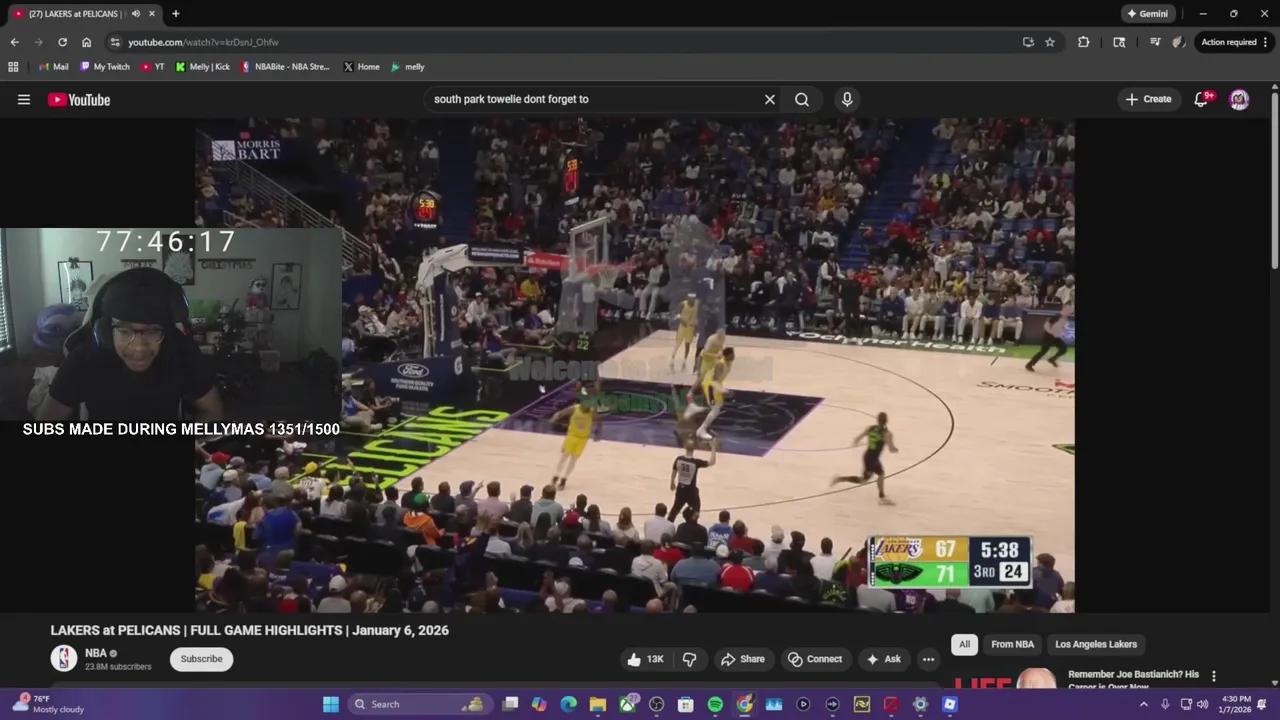
Task: Open the Chrome three-dot menu
Action: [x=1266, y=42]
